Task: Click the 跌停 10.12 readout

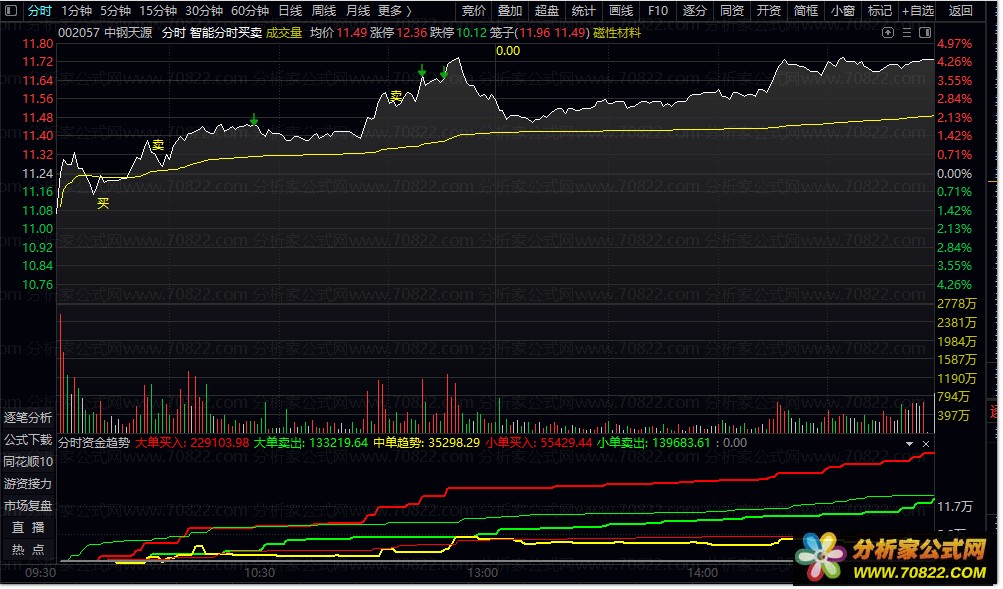Action: click(x=458, y=33)
